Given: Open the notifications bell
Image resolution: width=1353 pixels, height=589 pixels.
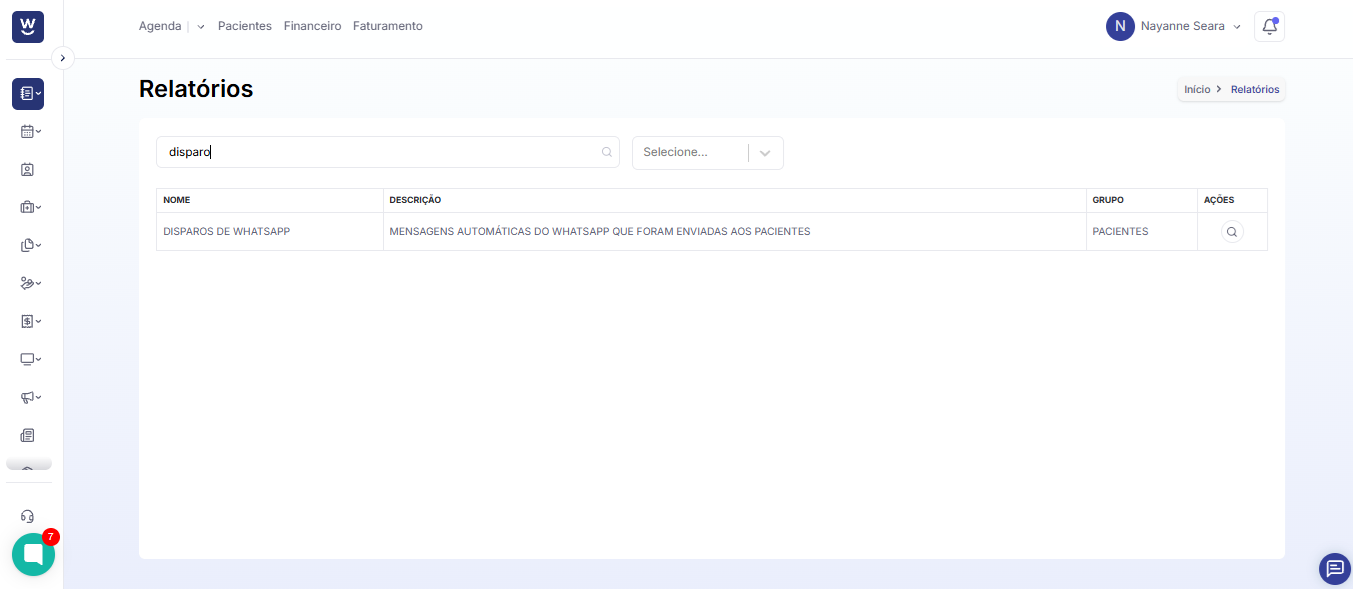Looking at the screenshot, I should tap(1269, 27).
